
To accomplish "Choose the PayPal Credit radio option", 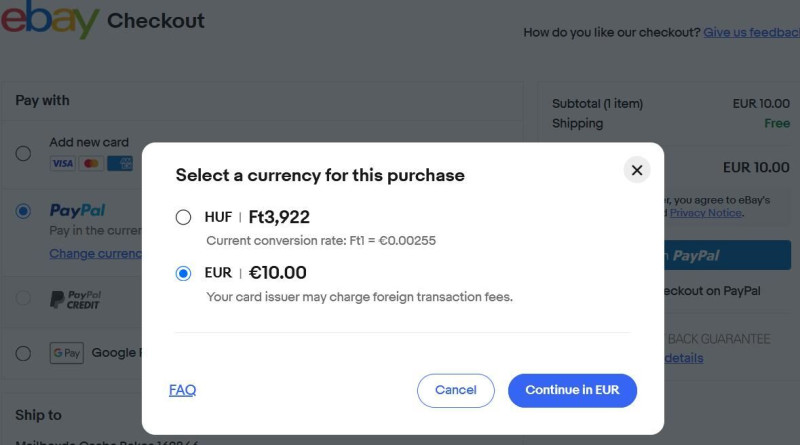I will (x=23, y=298).
